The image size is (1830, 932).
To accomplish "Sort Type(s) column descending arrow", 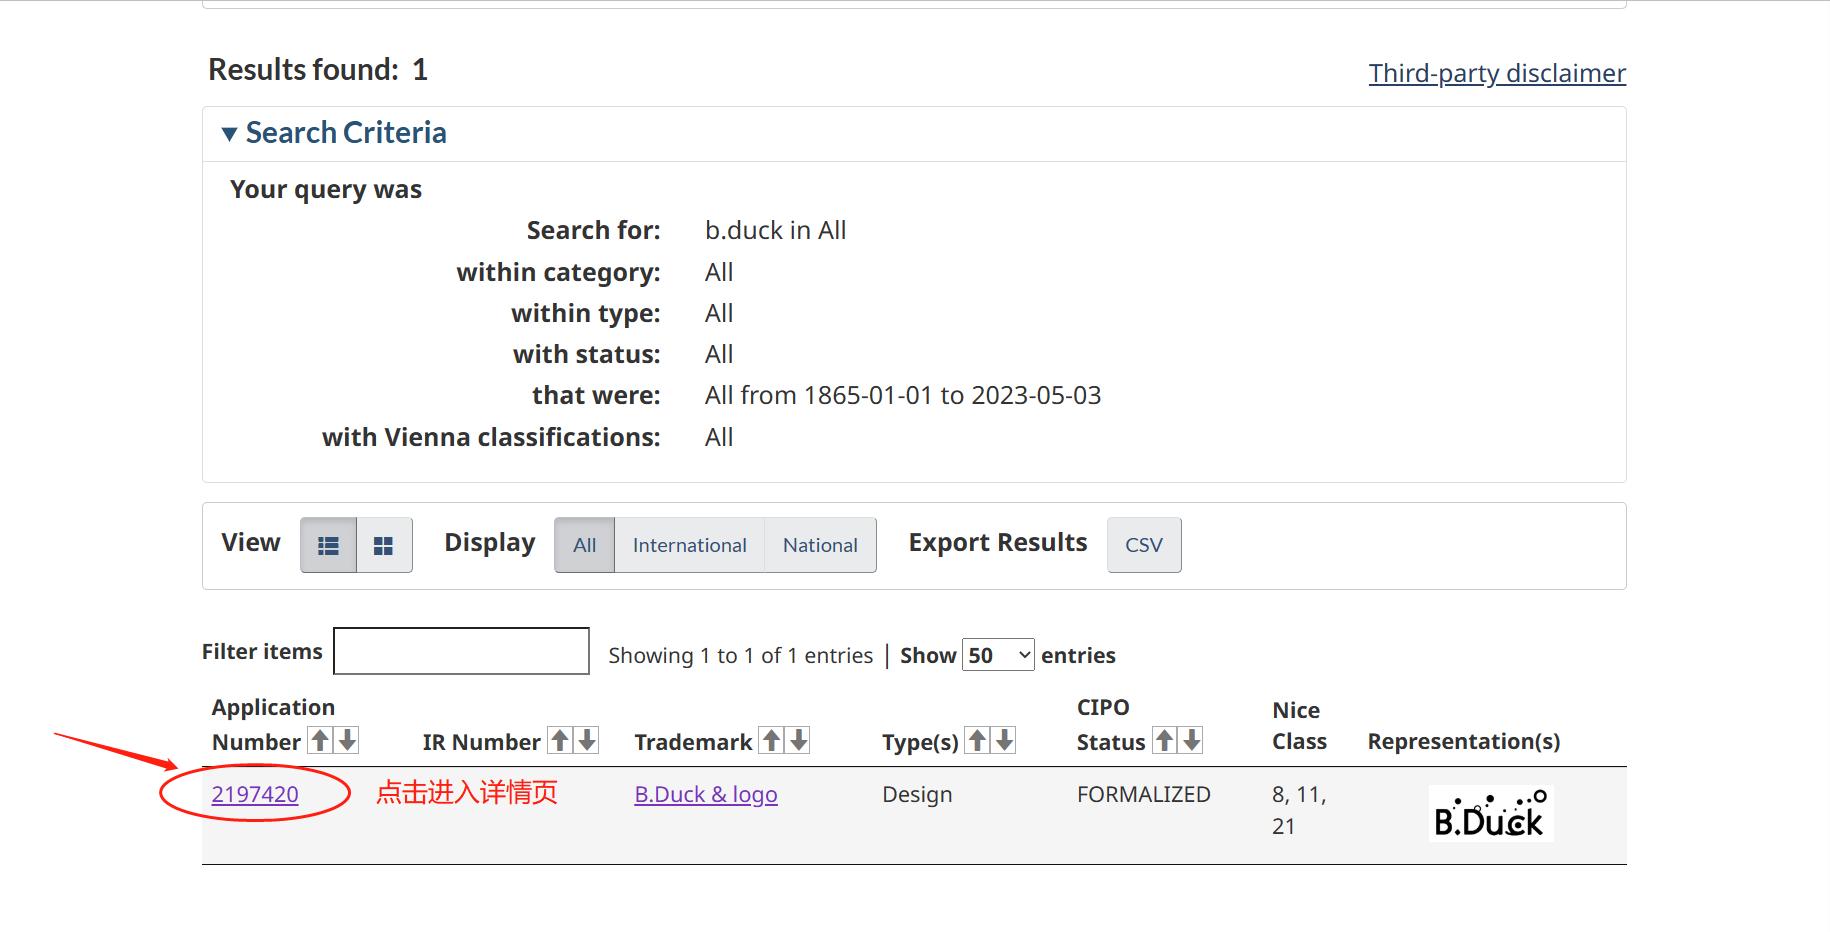I will click(1005, 741).
